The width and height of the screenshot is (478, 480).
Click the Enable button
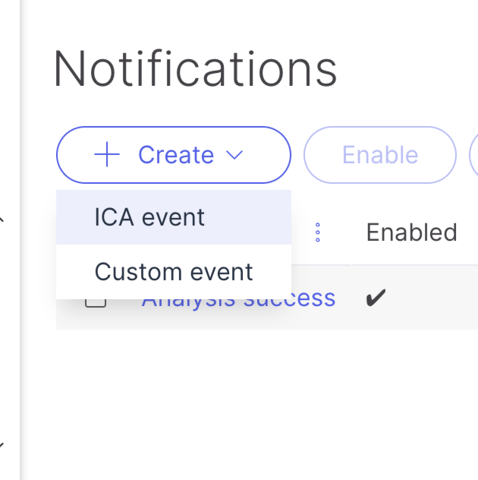[380, 155]
